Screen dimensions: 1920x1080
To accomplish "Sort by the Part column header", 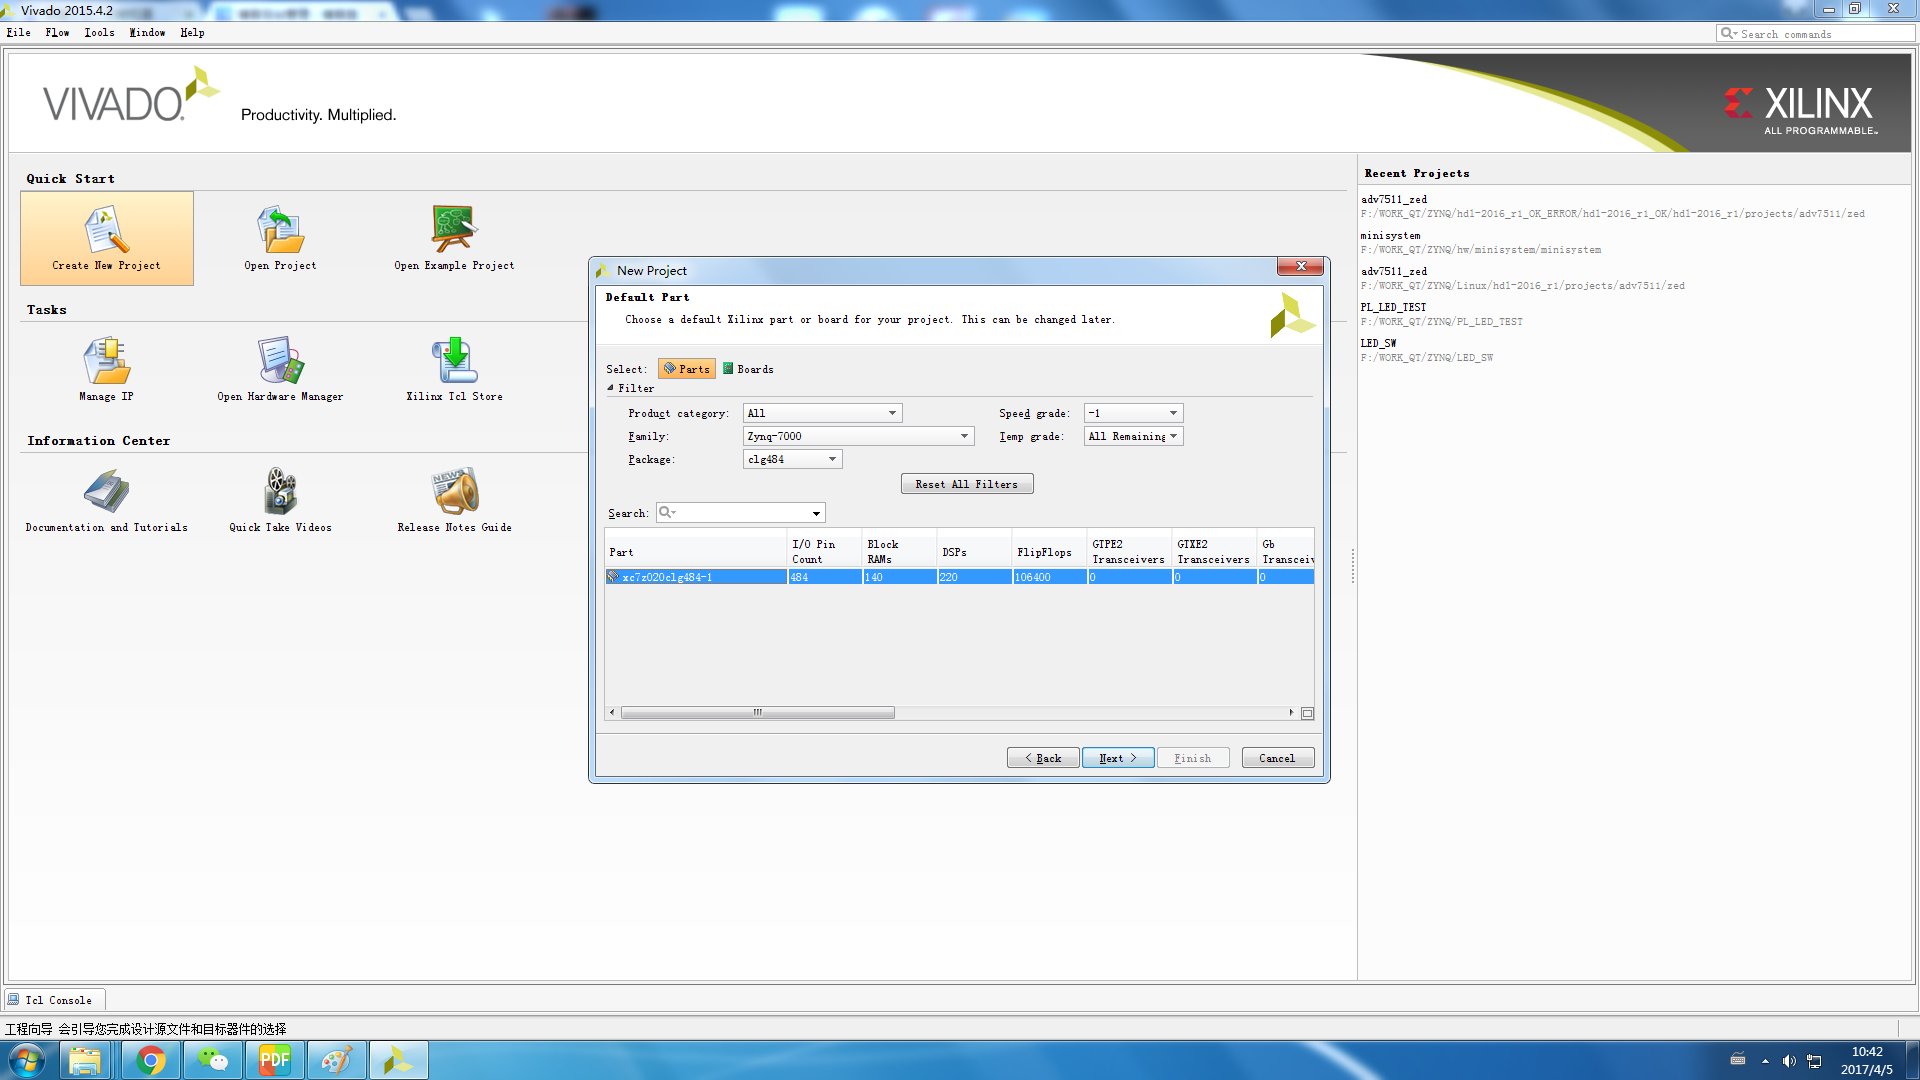I will pyautogui.click(x=696, y=552).
